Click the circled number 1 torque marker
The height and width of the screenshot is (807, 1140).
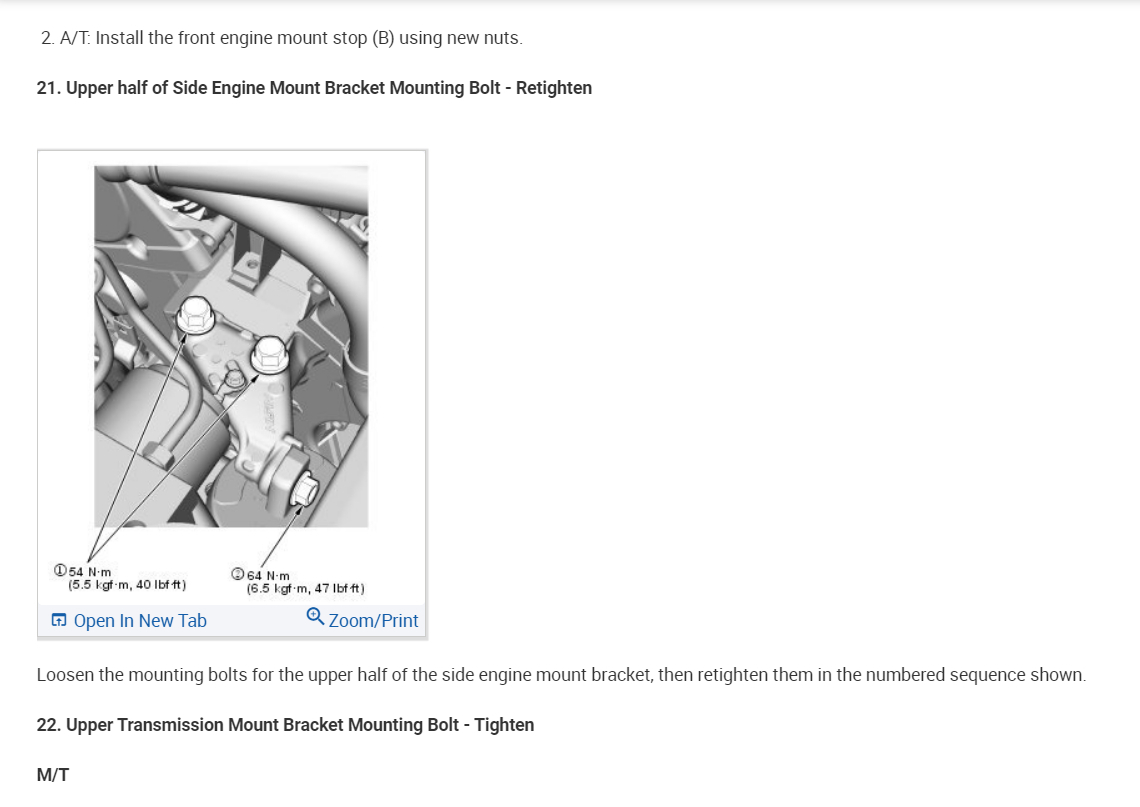[60, 570]
